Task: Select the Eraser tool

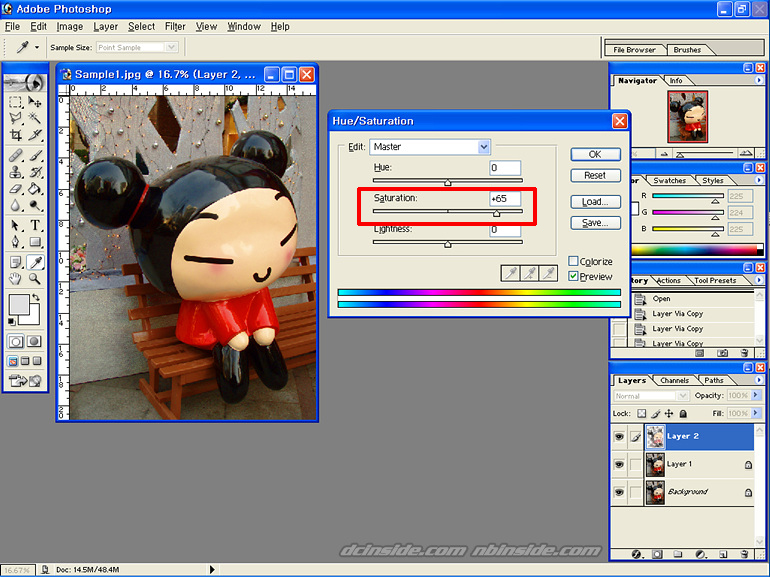Action: point(15,189)
